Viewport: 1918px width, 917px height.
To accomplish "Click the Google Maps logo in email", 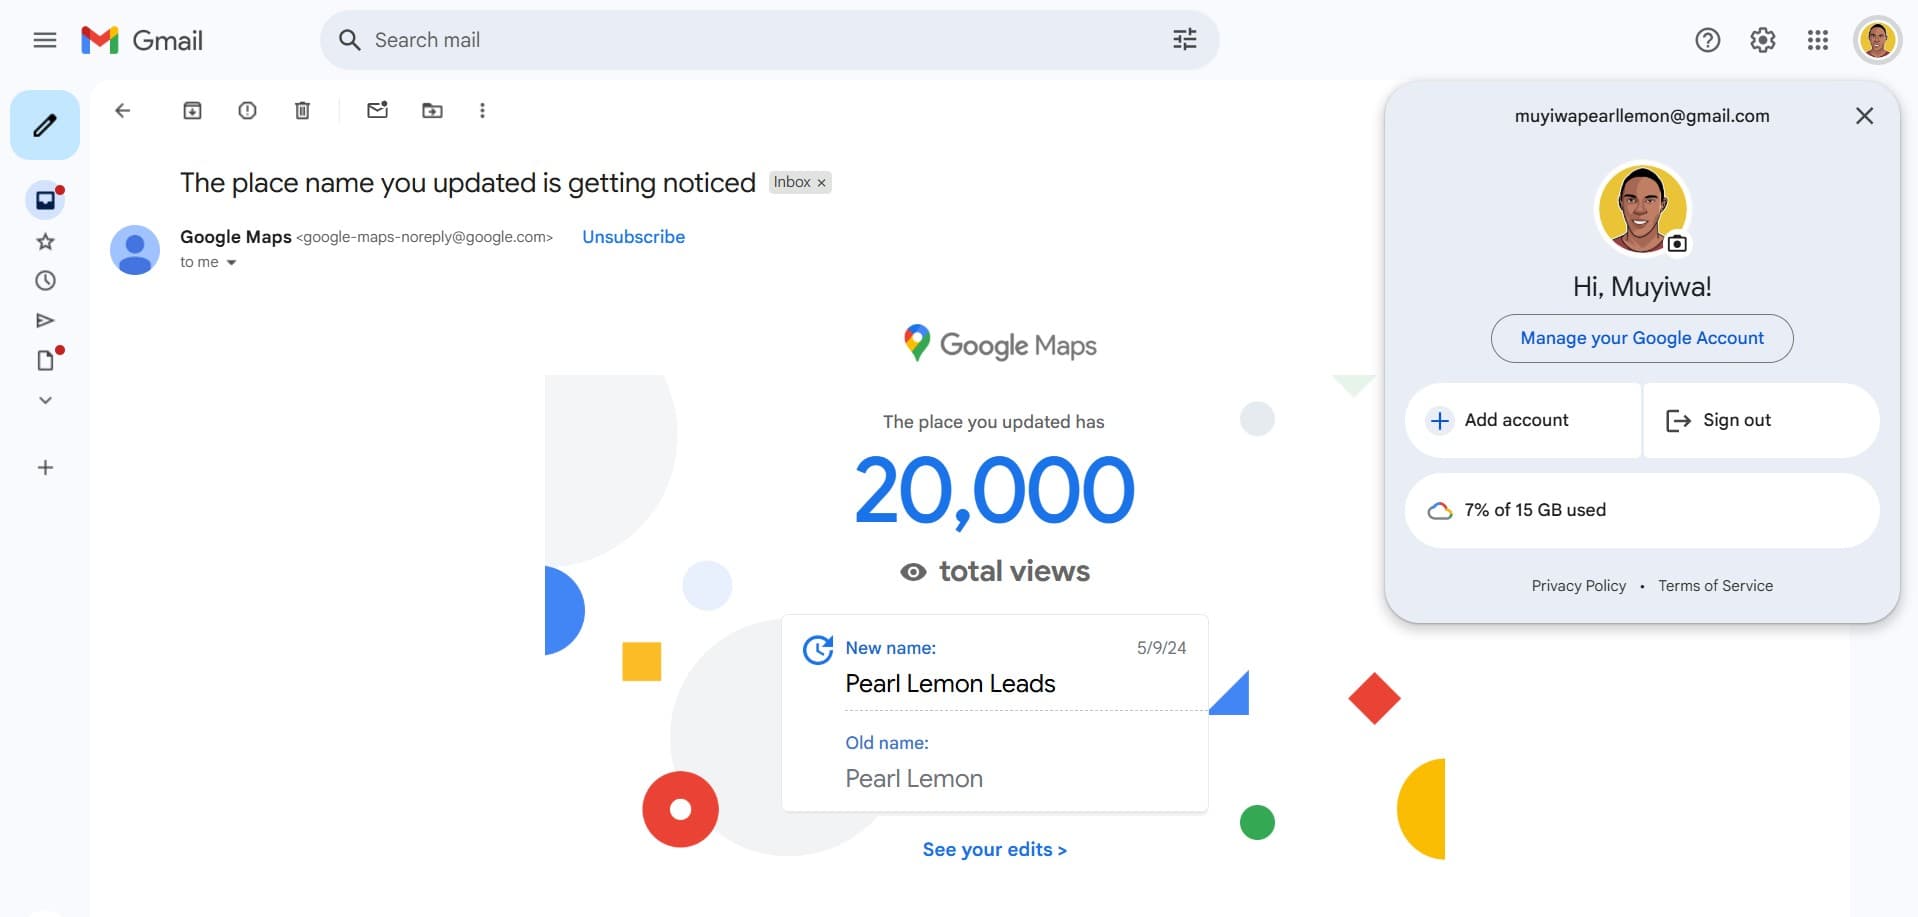I will [999, 345].
